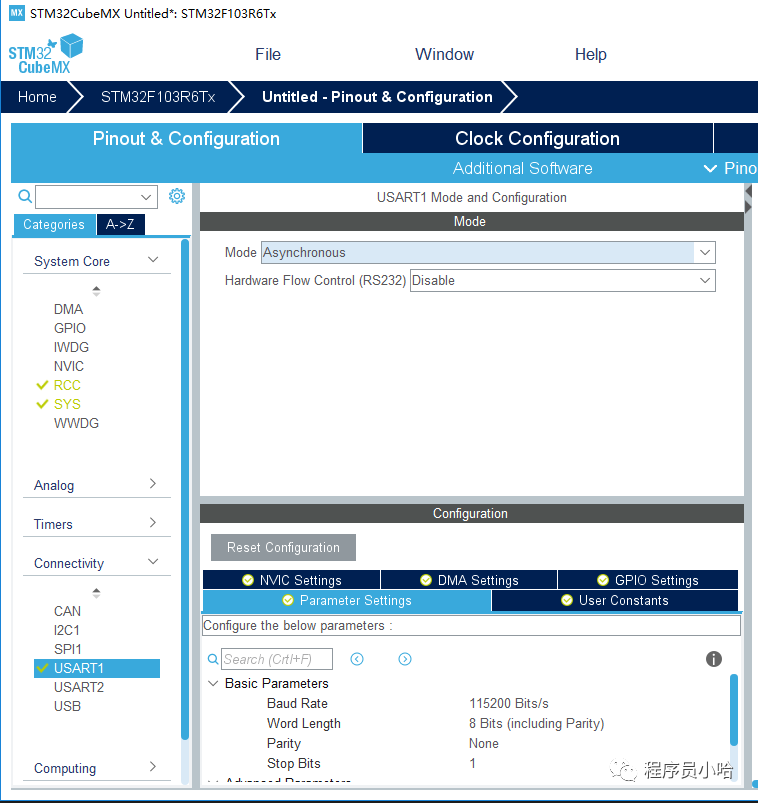The height and width of the screenshot is (803, 758).
Task: Click the settings gear icon beside search
Action: (x=177, y=196)
